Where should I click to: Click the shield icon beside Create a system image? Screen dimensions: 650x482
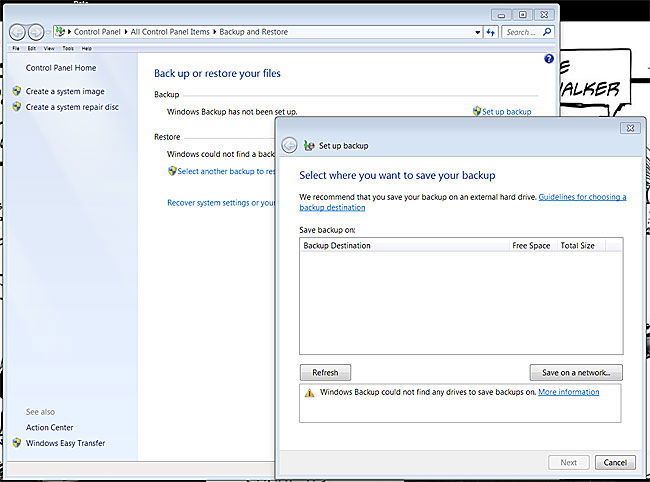click(17, 91)
